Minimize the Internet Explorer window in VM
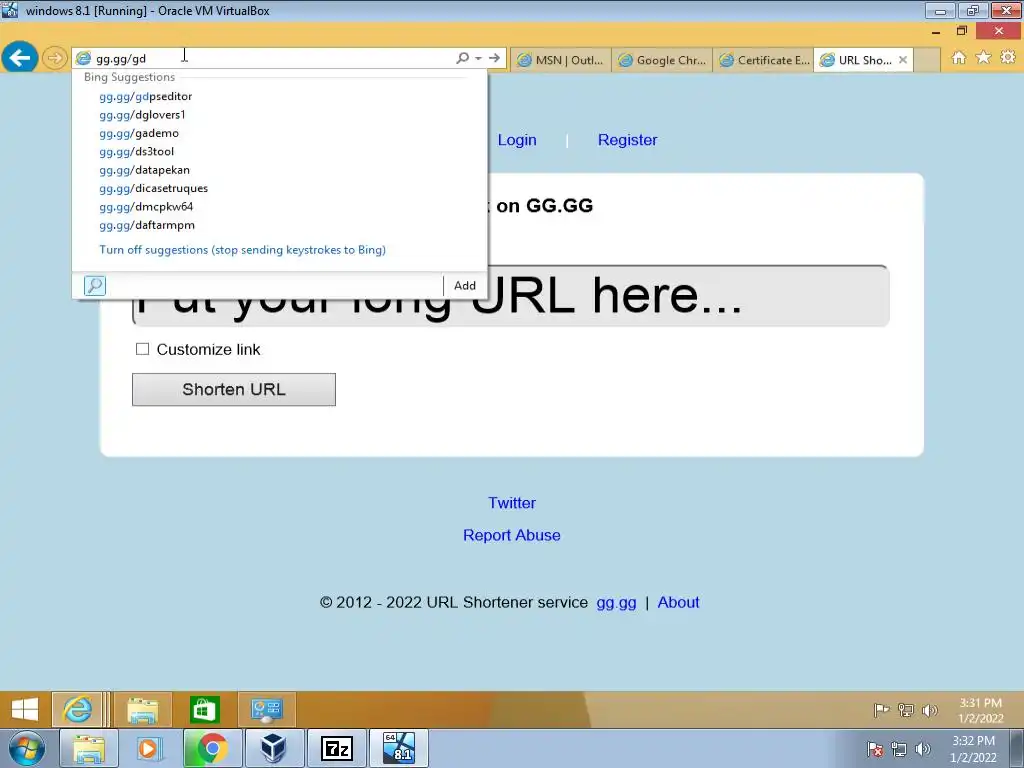 tap(936, 31)
